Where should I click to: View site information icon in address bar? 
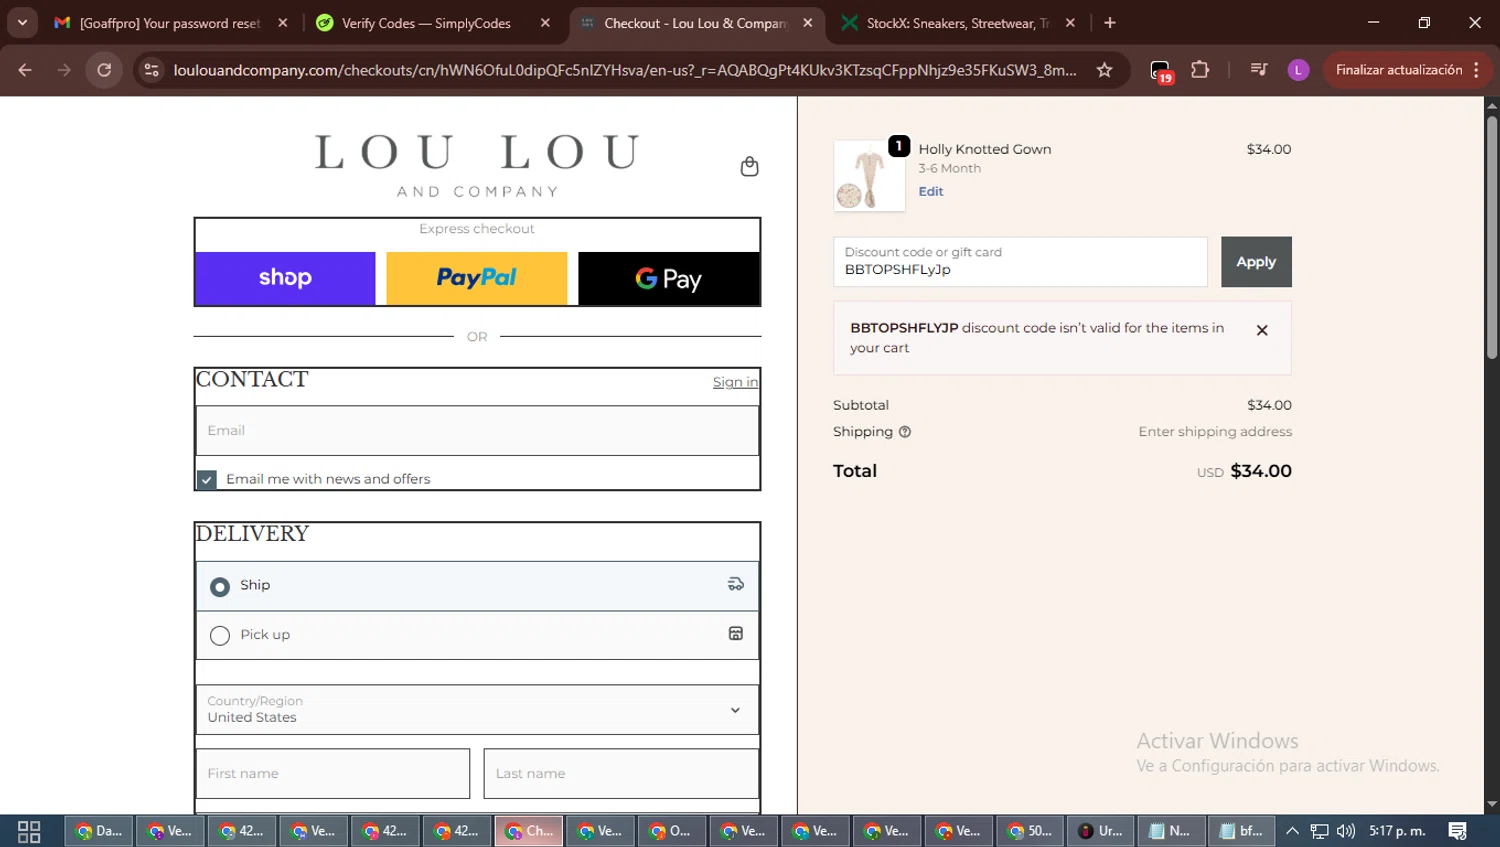click(151, 70)
